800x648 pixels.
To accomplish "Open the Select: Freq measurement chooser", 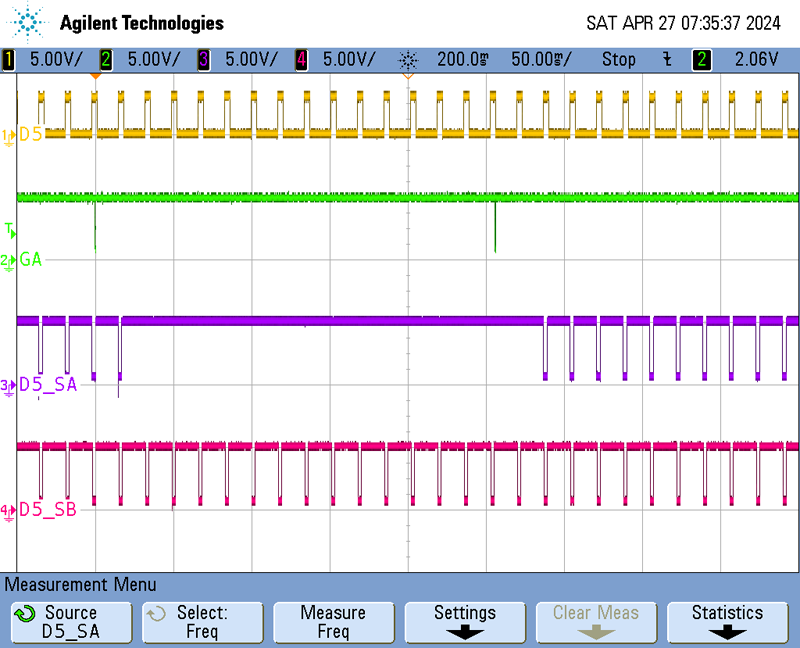I will (x=202, y=621).
